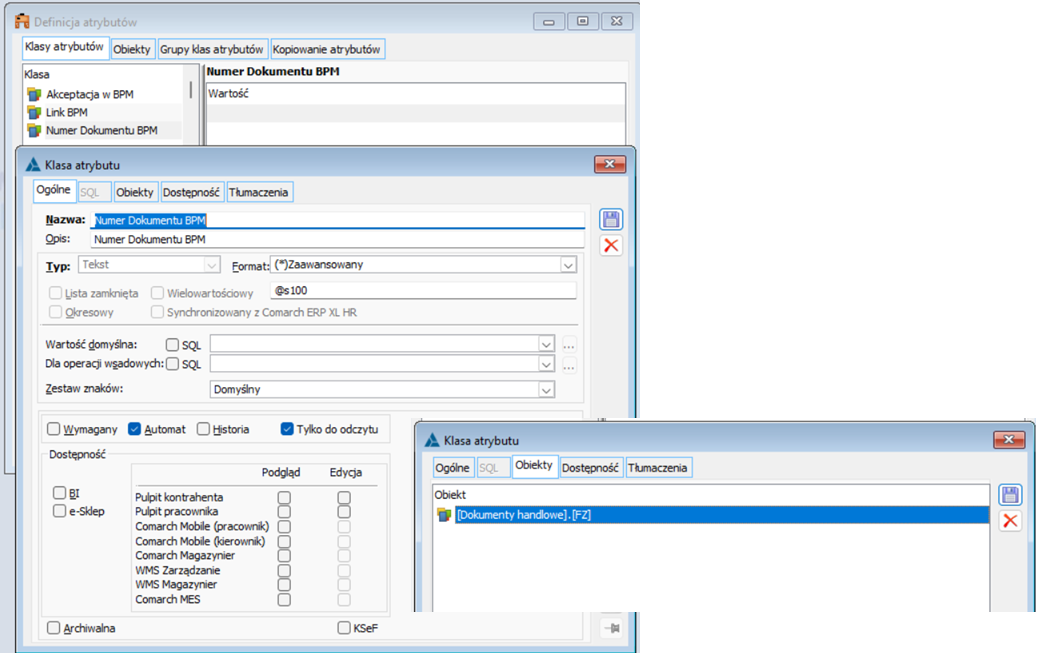Click the [Dokumenty handlowe].[FZ] object icon

click(x=445, y=515)
